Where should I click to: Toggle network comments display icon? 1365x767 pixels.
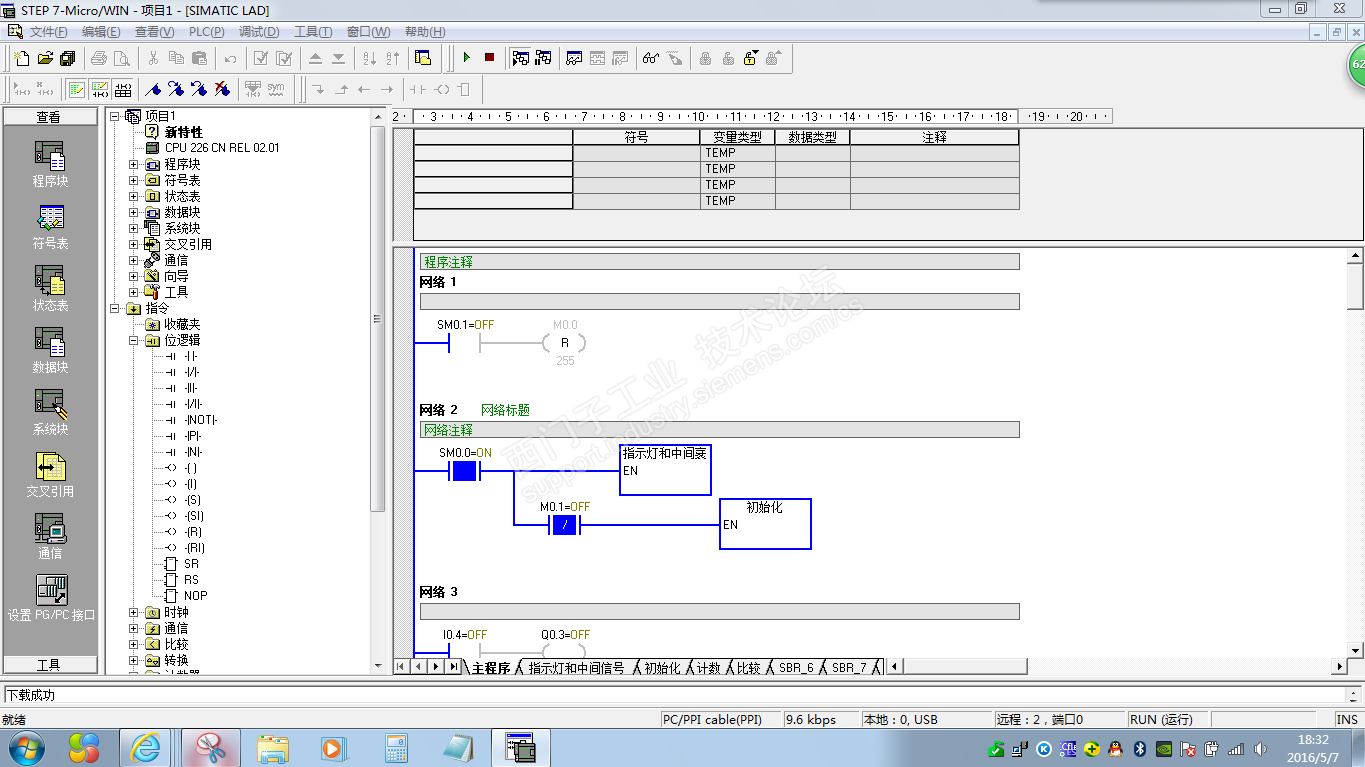coord(99,89)
